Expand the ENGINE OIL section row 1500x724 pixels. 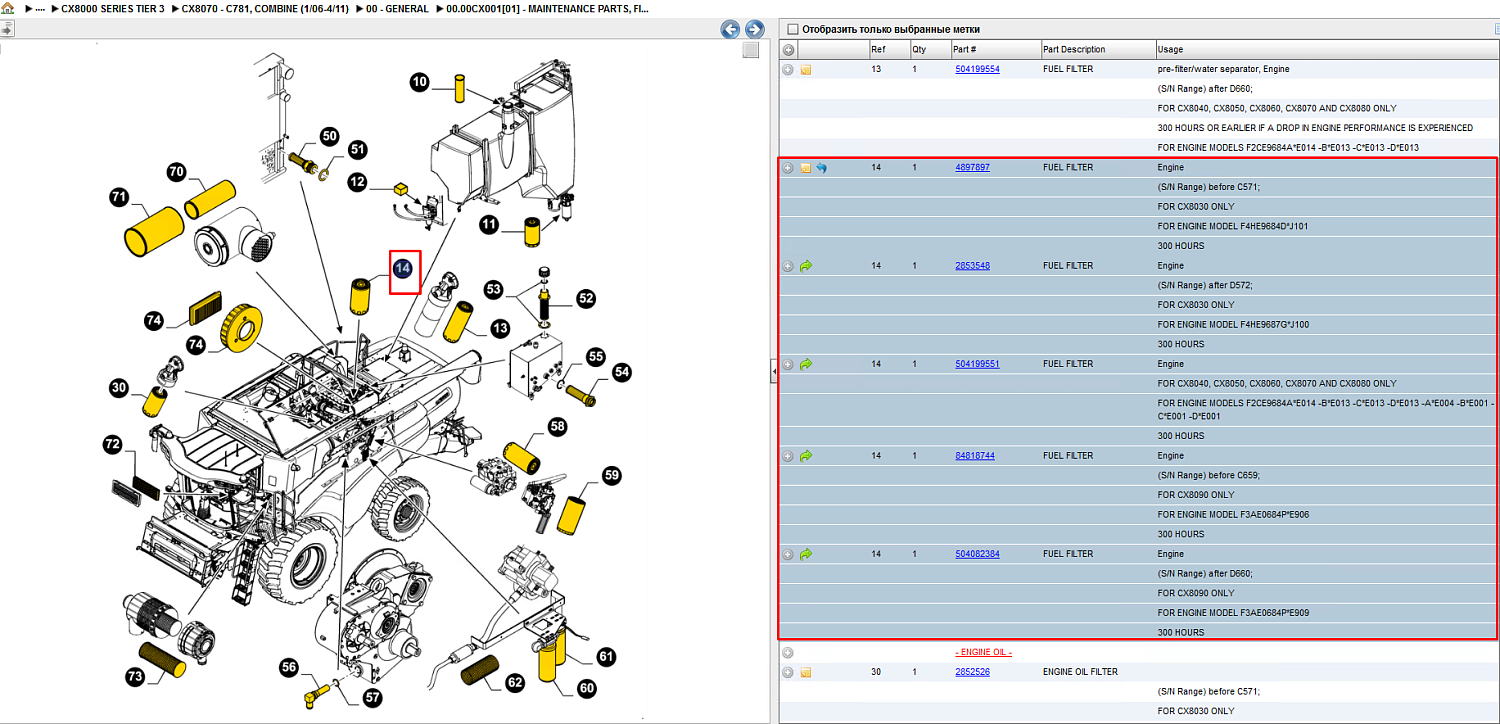coord(788,653)
